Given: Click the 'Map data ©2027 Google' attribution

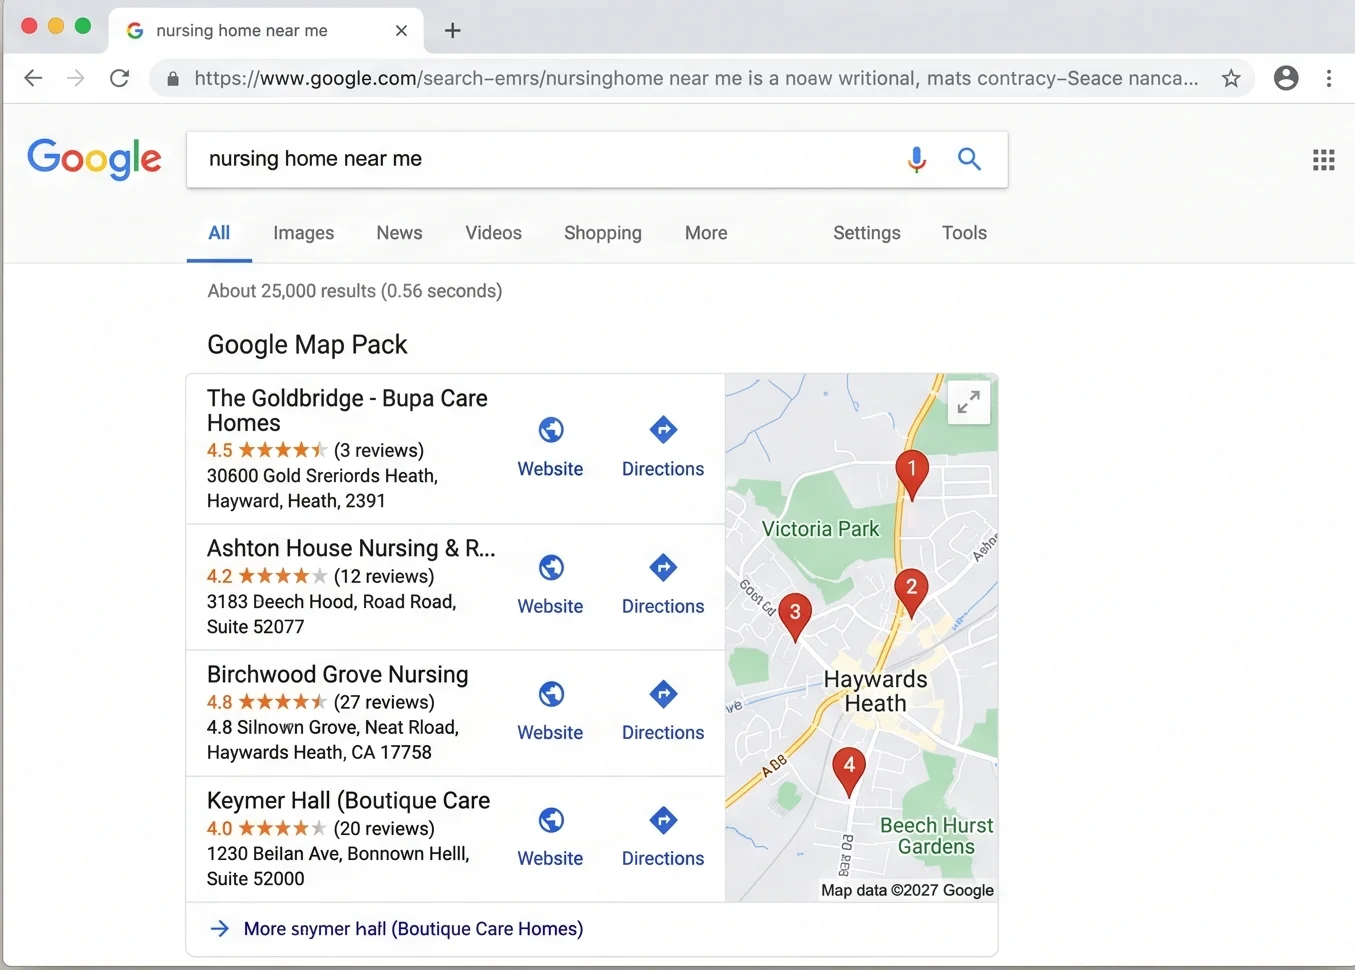Looking at the screenshot, I should pyautogui.click(x=907, y=890).
